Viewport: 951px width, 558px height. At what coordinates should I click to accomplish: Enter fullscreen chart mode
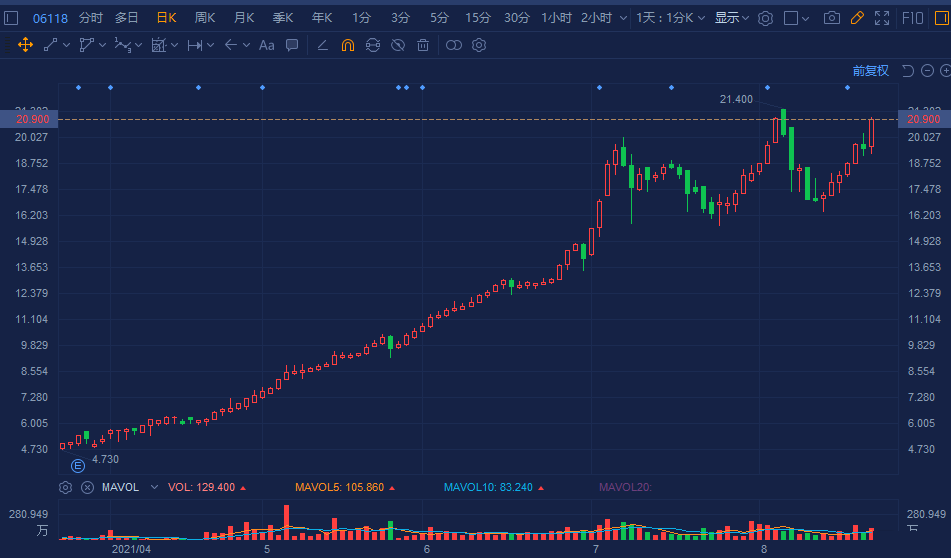pos(882,18)
